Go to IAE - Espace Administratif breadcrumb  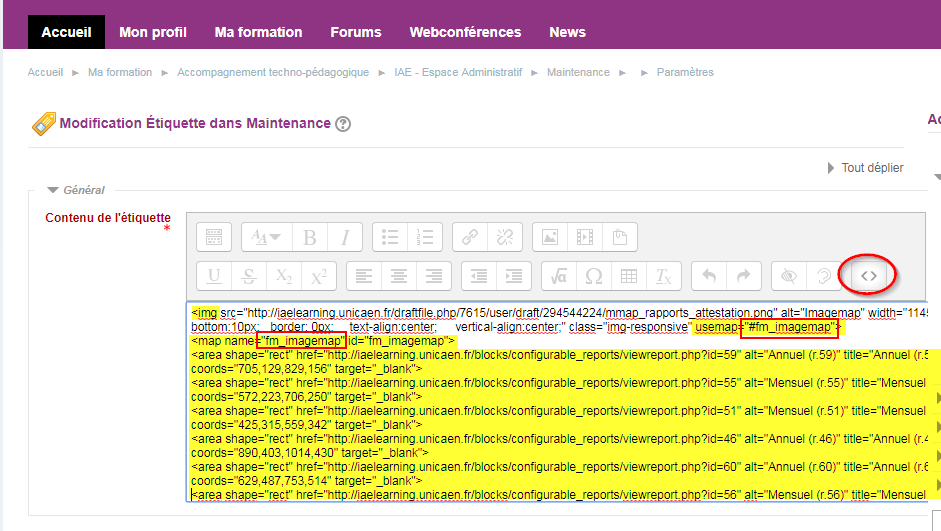click(x=459, y=73)
